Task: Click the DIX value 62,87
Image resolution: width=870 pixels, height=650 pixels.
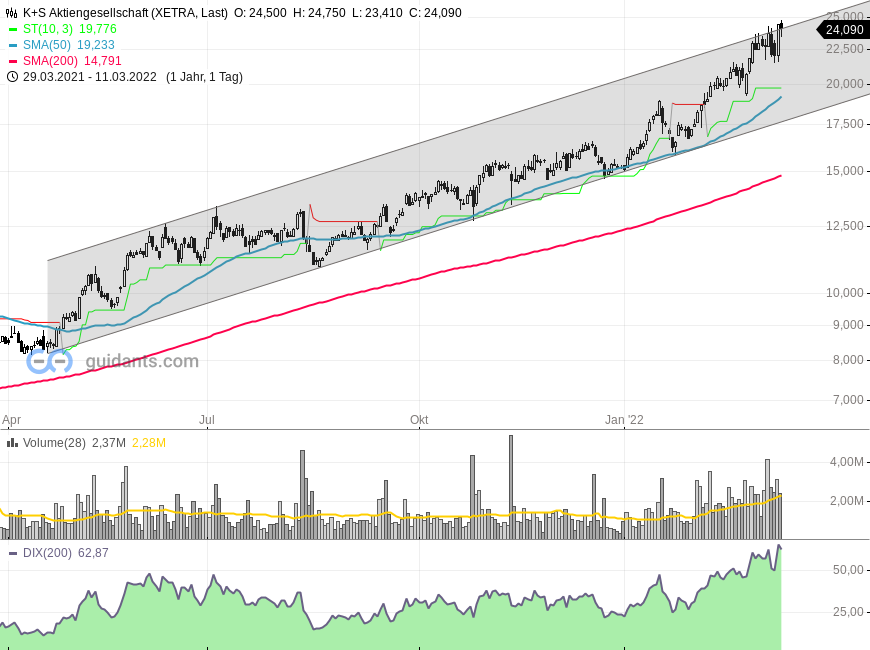Action: tap(93, 553)
